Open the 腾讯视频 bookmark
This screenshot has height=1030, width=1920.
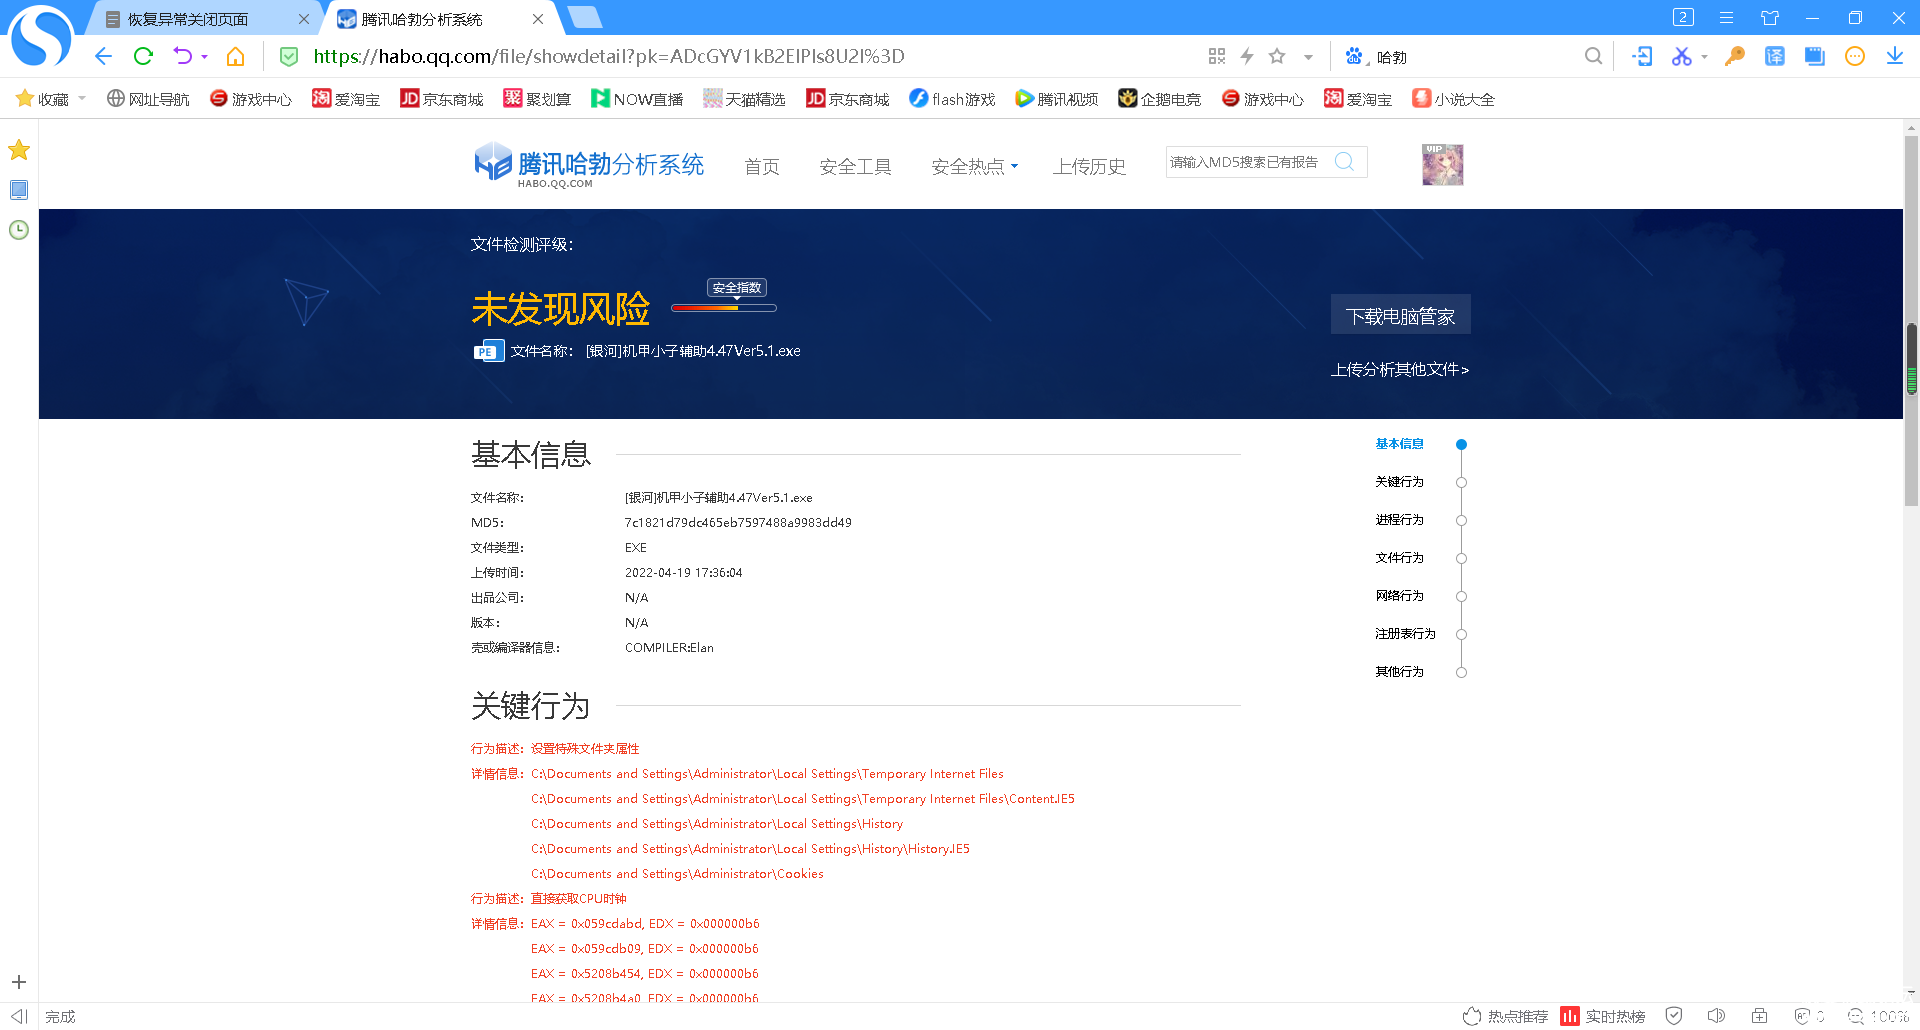(x=1056, y=99)
